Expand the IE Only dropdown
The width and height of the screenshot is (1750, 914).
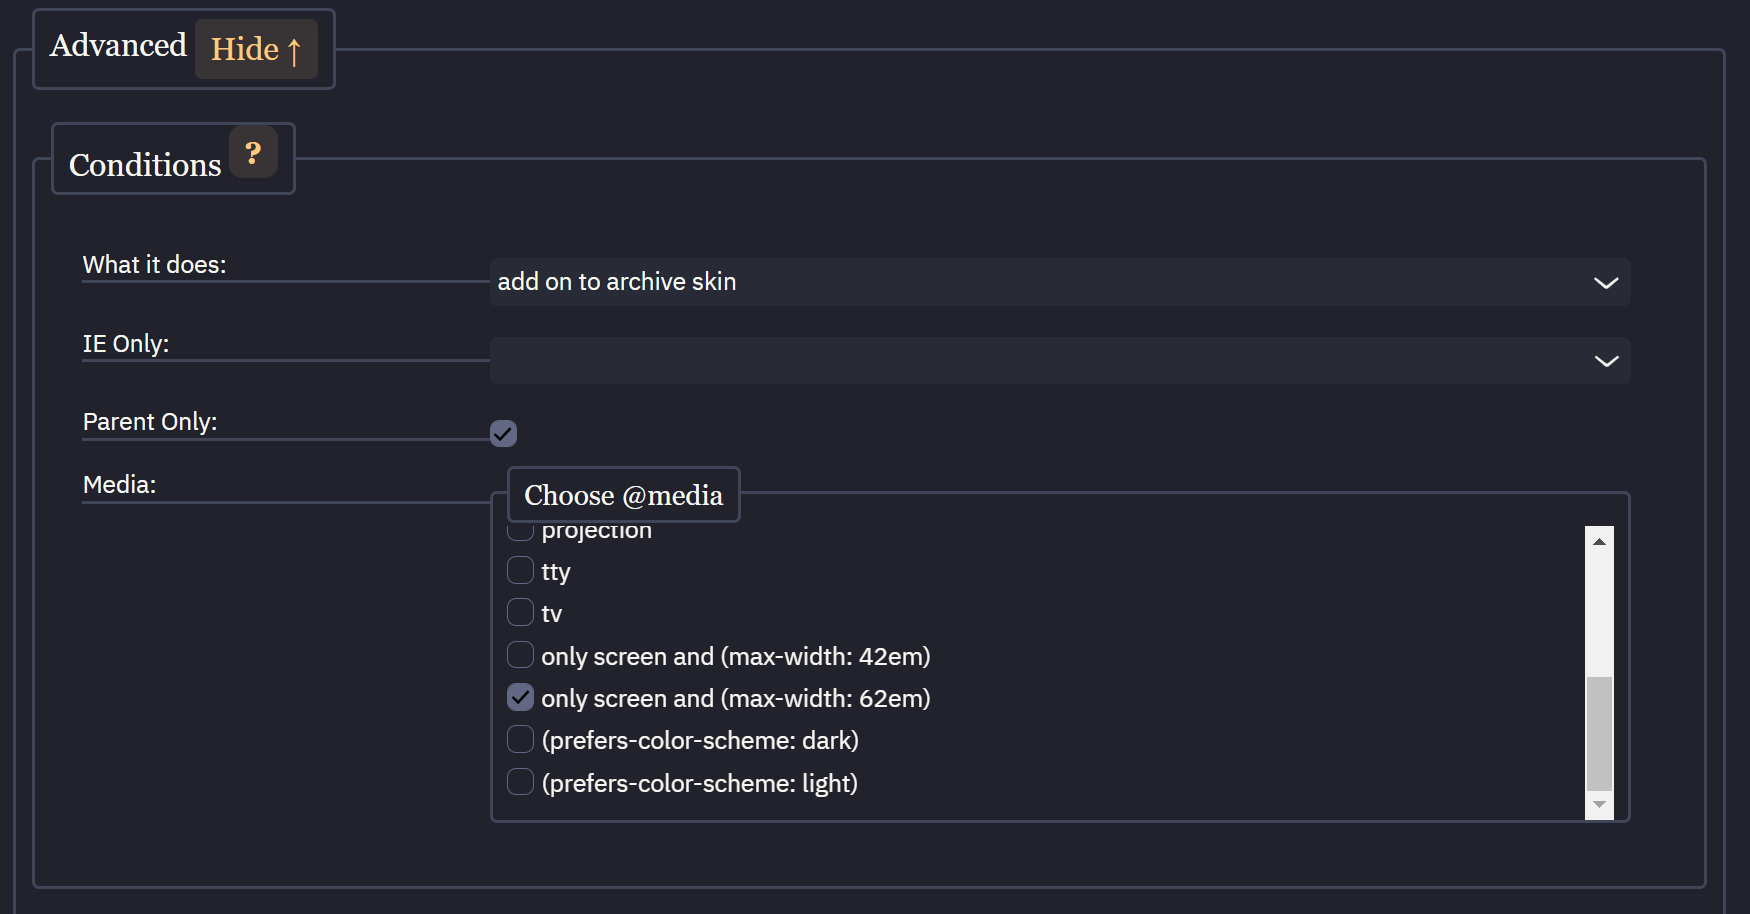click(x=1059, y=361)
